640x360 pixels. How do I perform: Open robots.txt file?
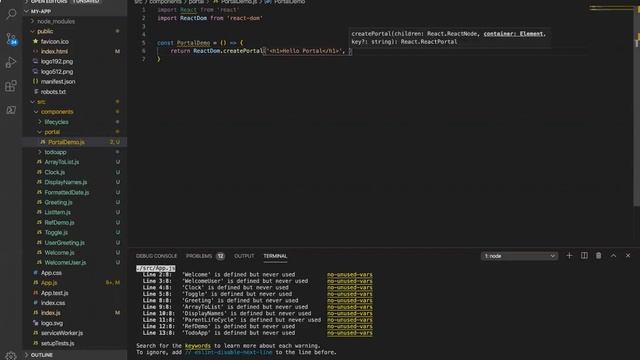[x=53, y=92]
